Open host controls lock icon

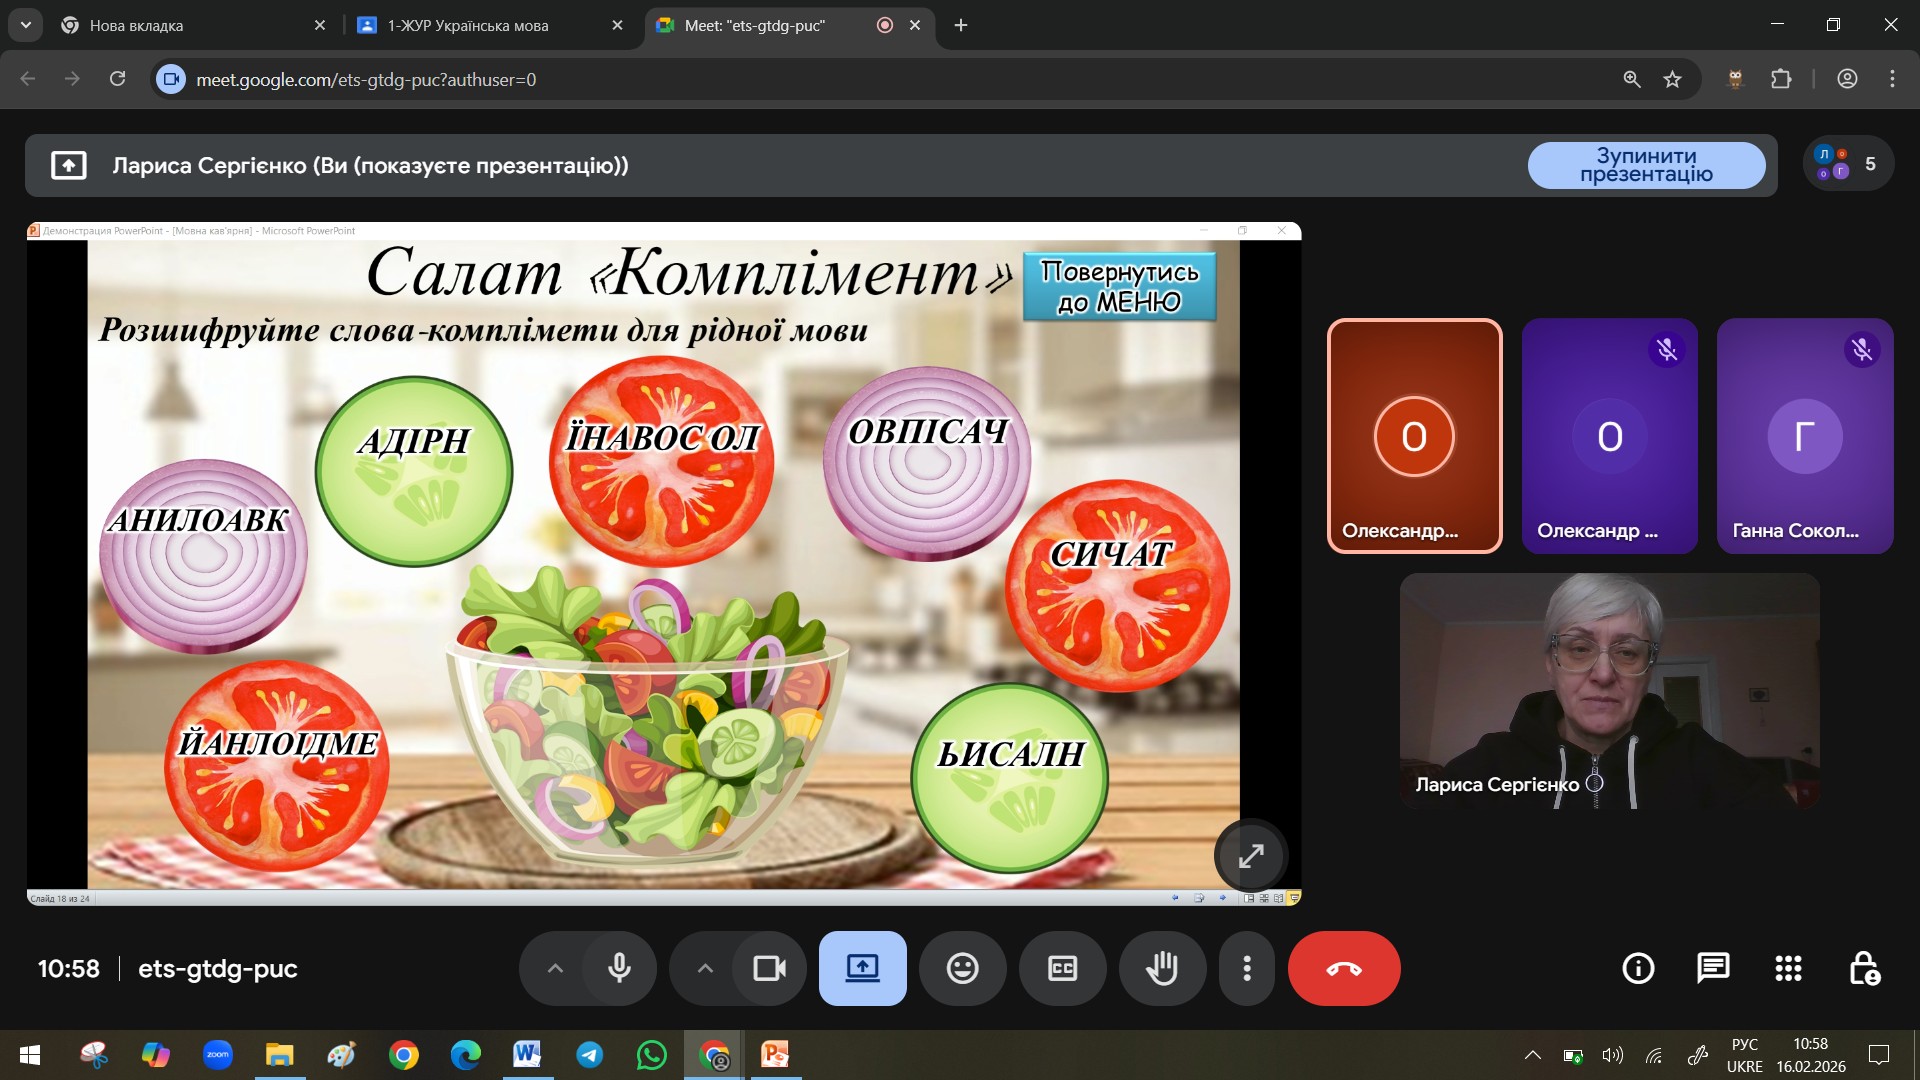(1864, 968)
